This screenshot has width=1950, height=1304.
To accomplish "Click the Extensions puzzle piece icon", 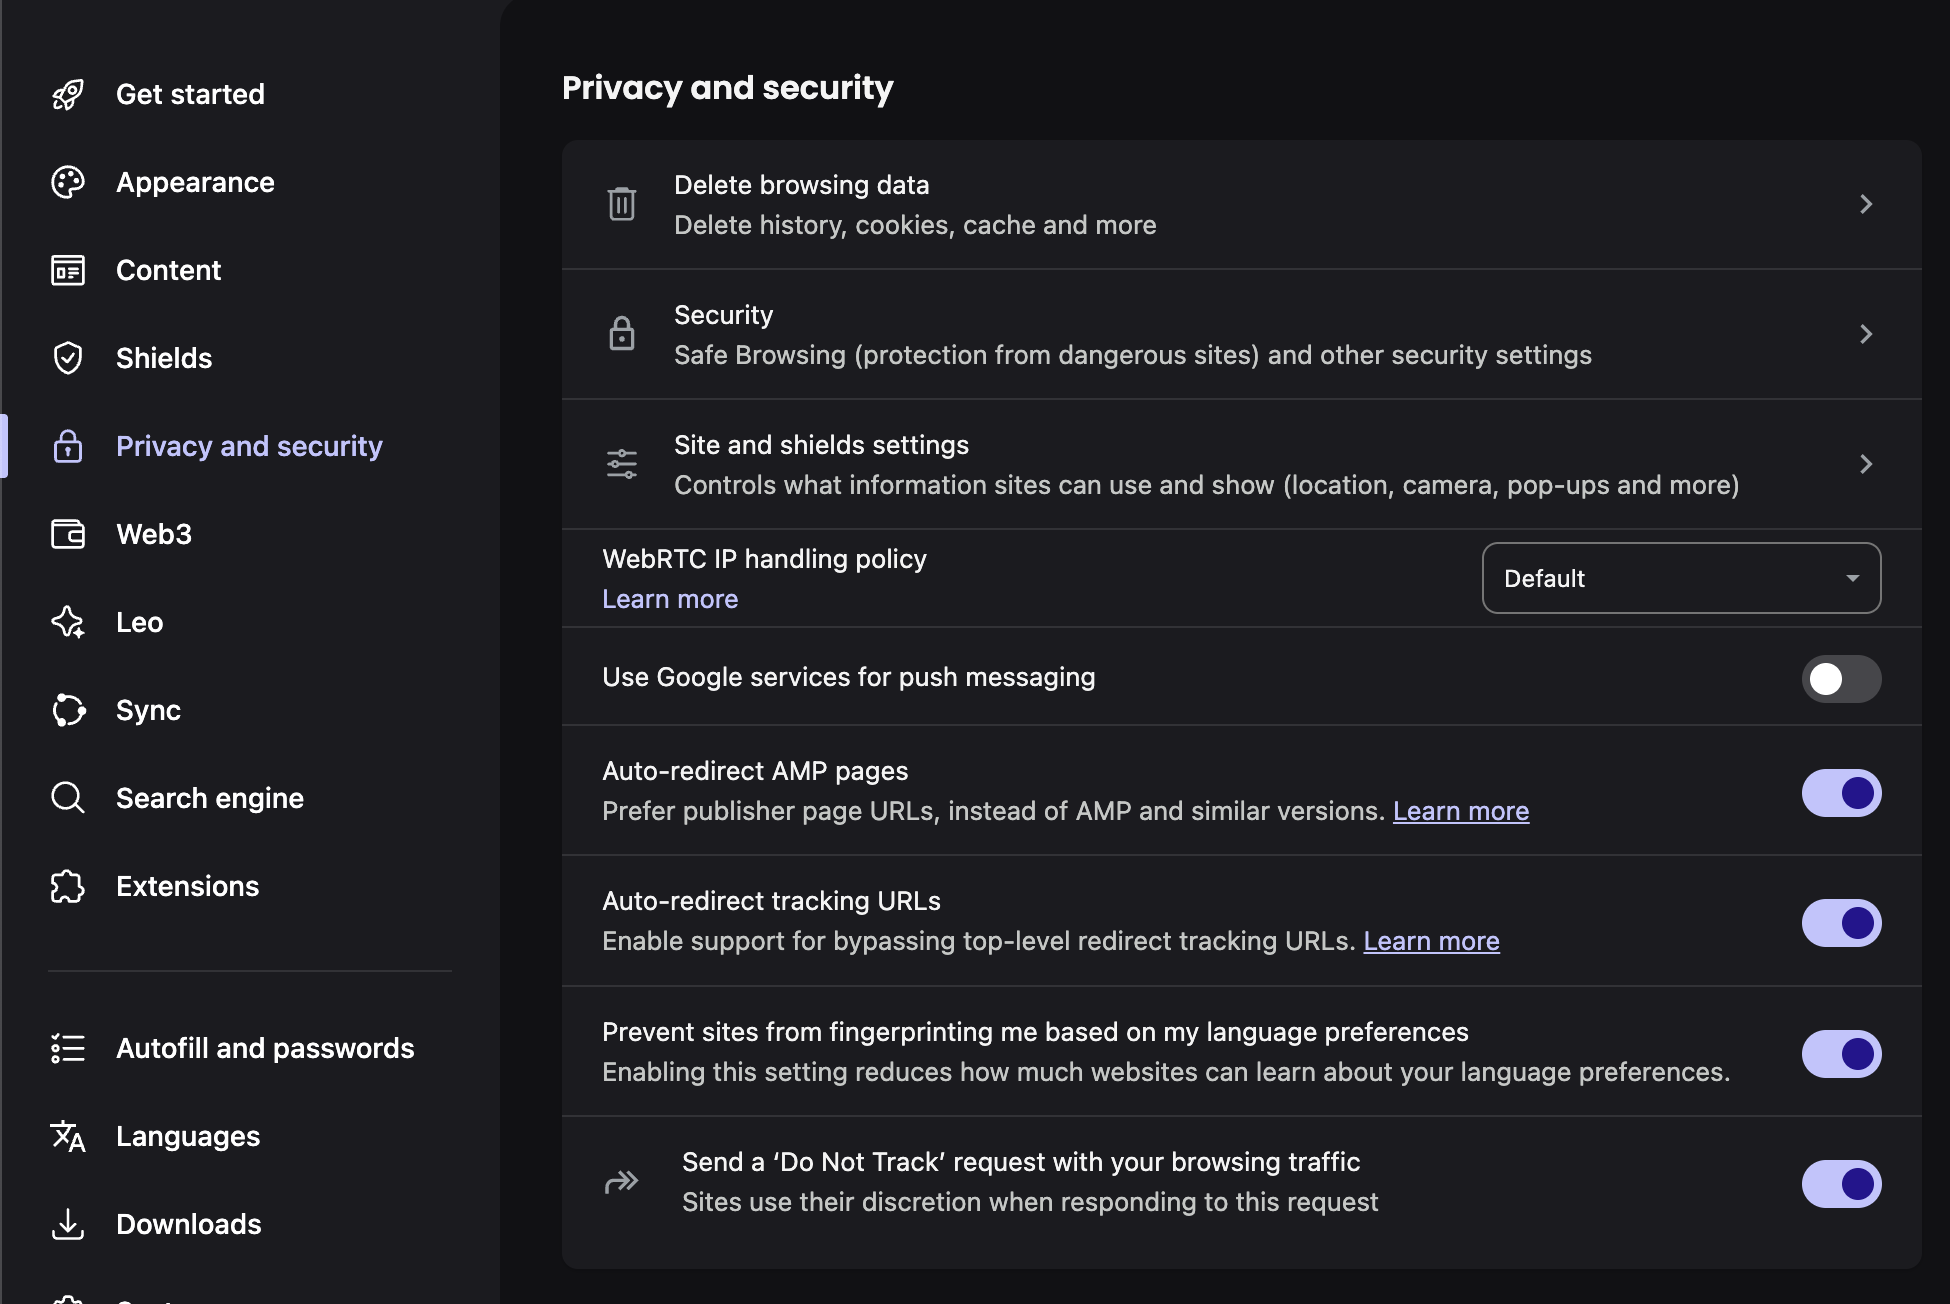I will pos(68,886).
